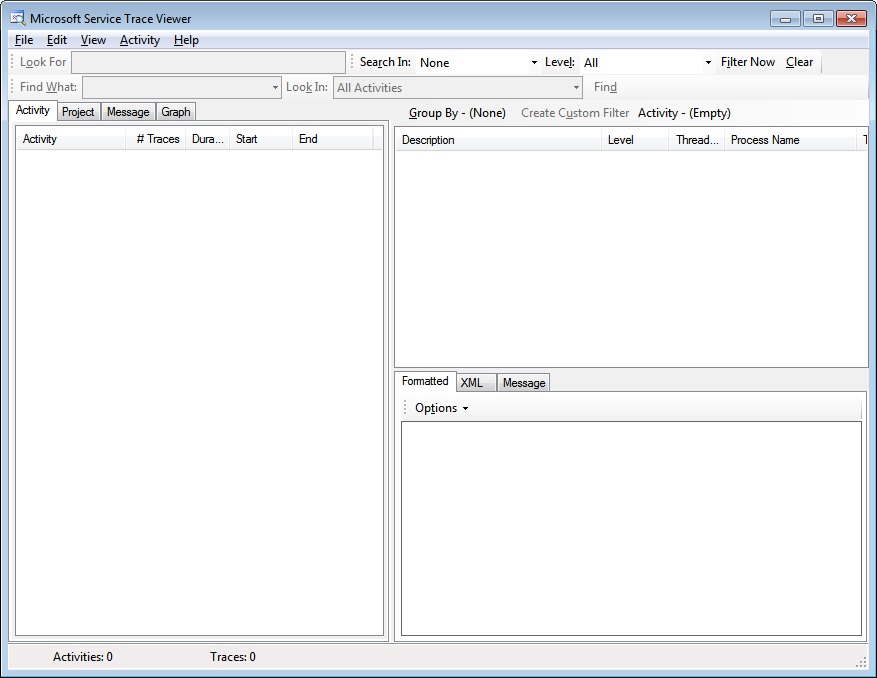Sort by the End column header
This screenshot has width=877, height=678.
tap(333, 139)
